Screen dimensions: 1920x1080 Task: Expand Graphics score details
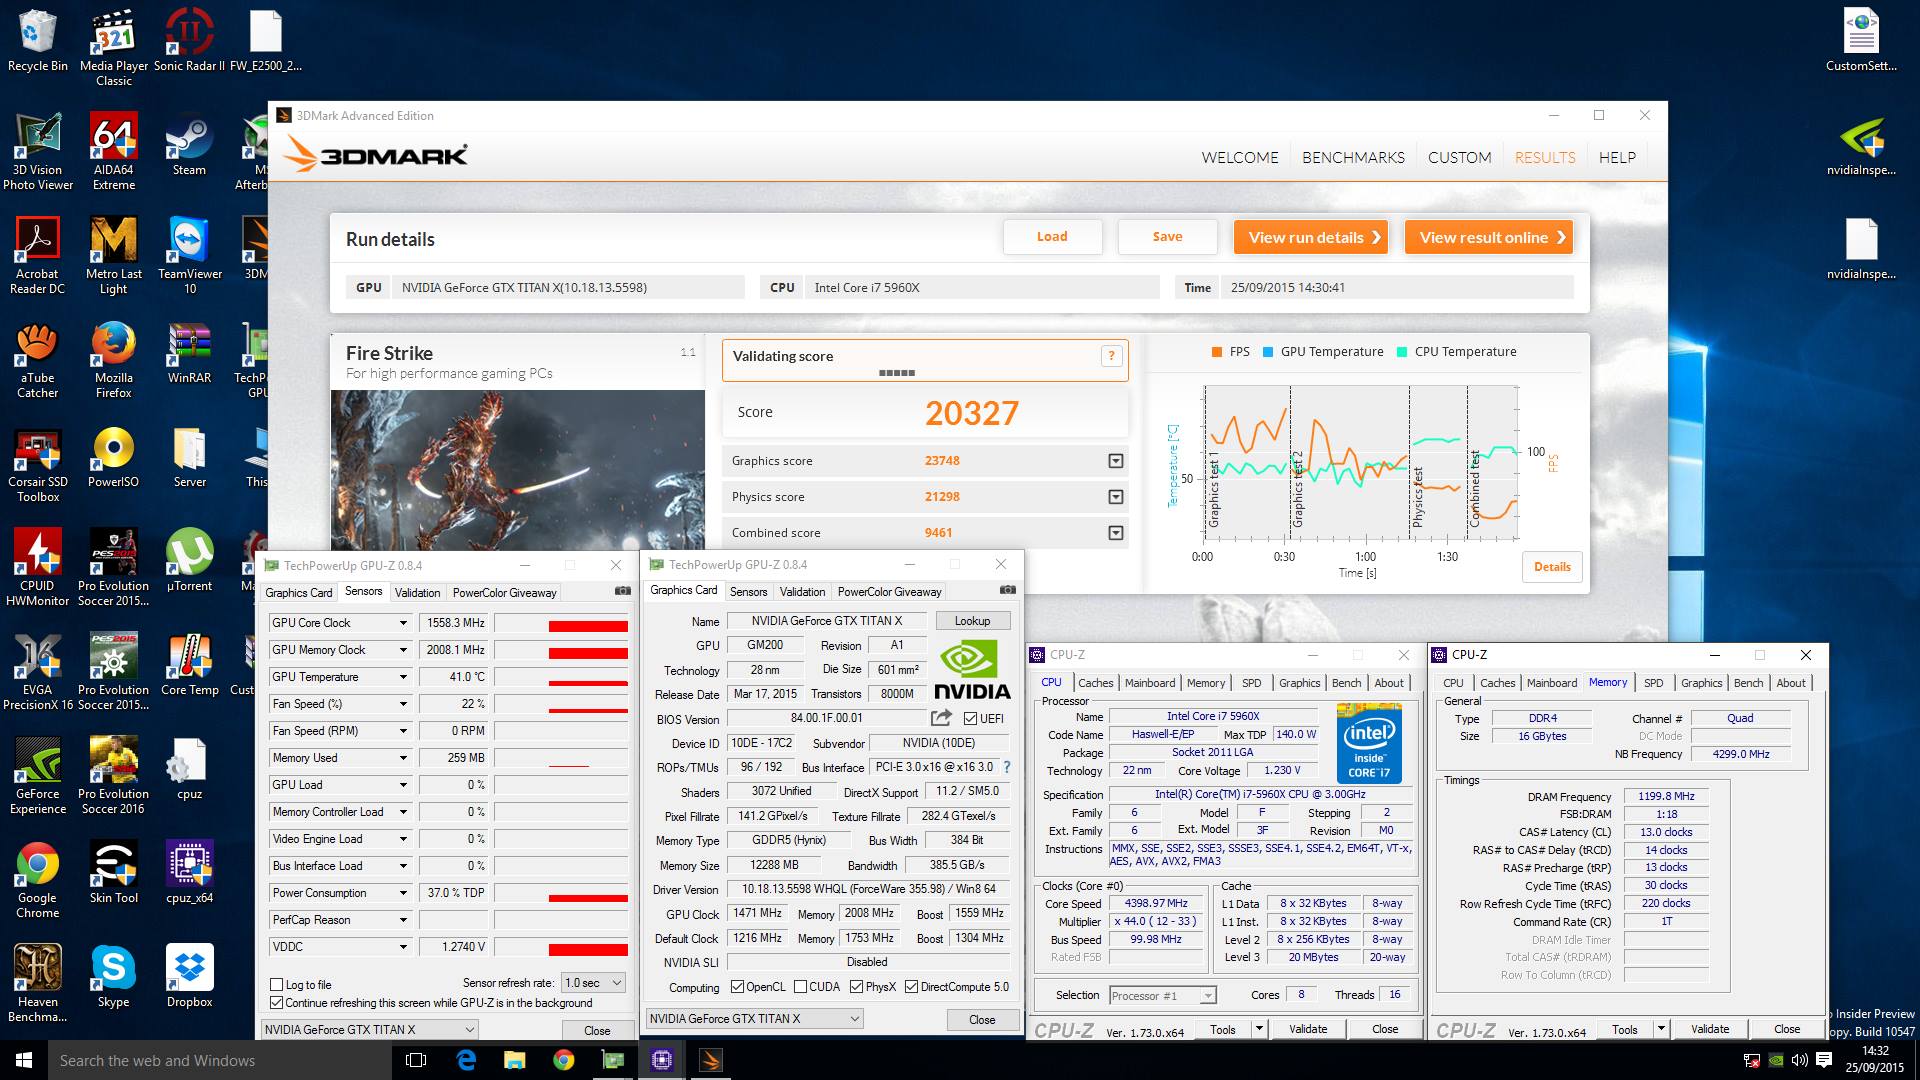click(1115, 461)
